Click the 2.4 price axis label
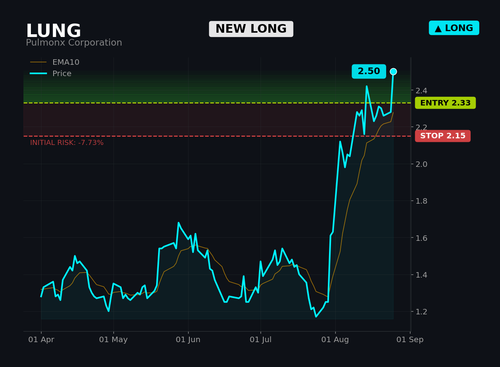The height and width of the screenshot is (367, 500). pyautogui.click(x=421, y=91)
